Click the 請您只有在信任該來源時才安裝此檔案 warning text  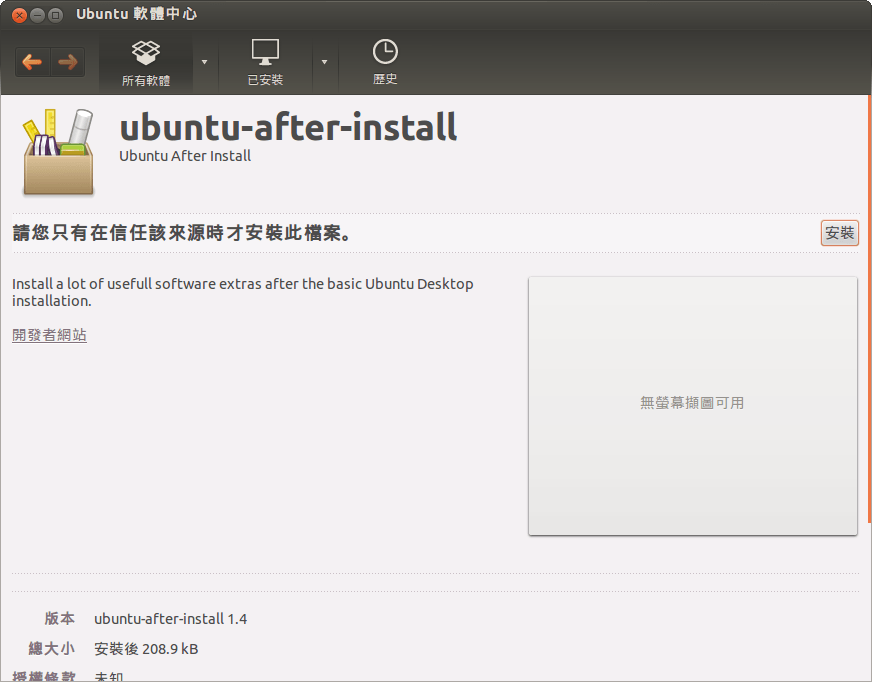click(182, 233)
